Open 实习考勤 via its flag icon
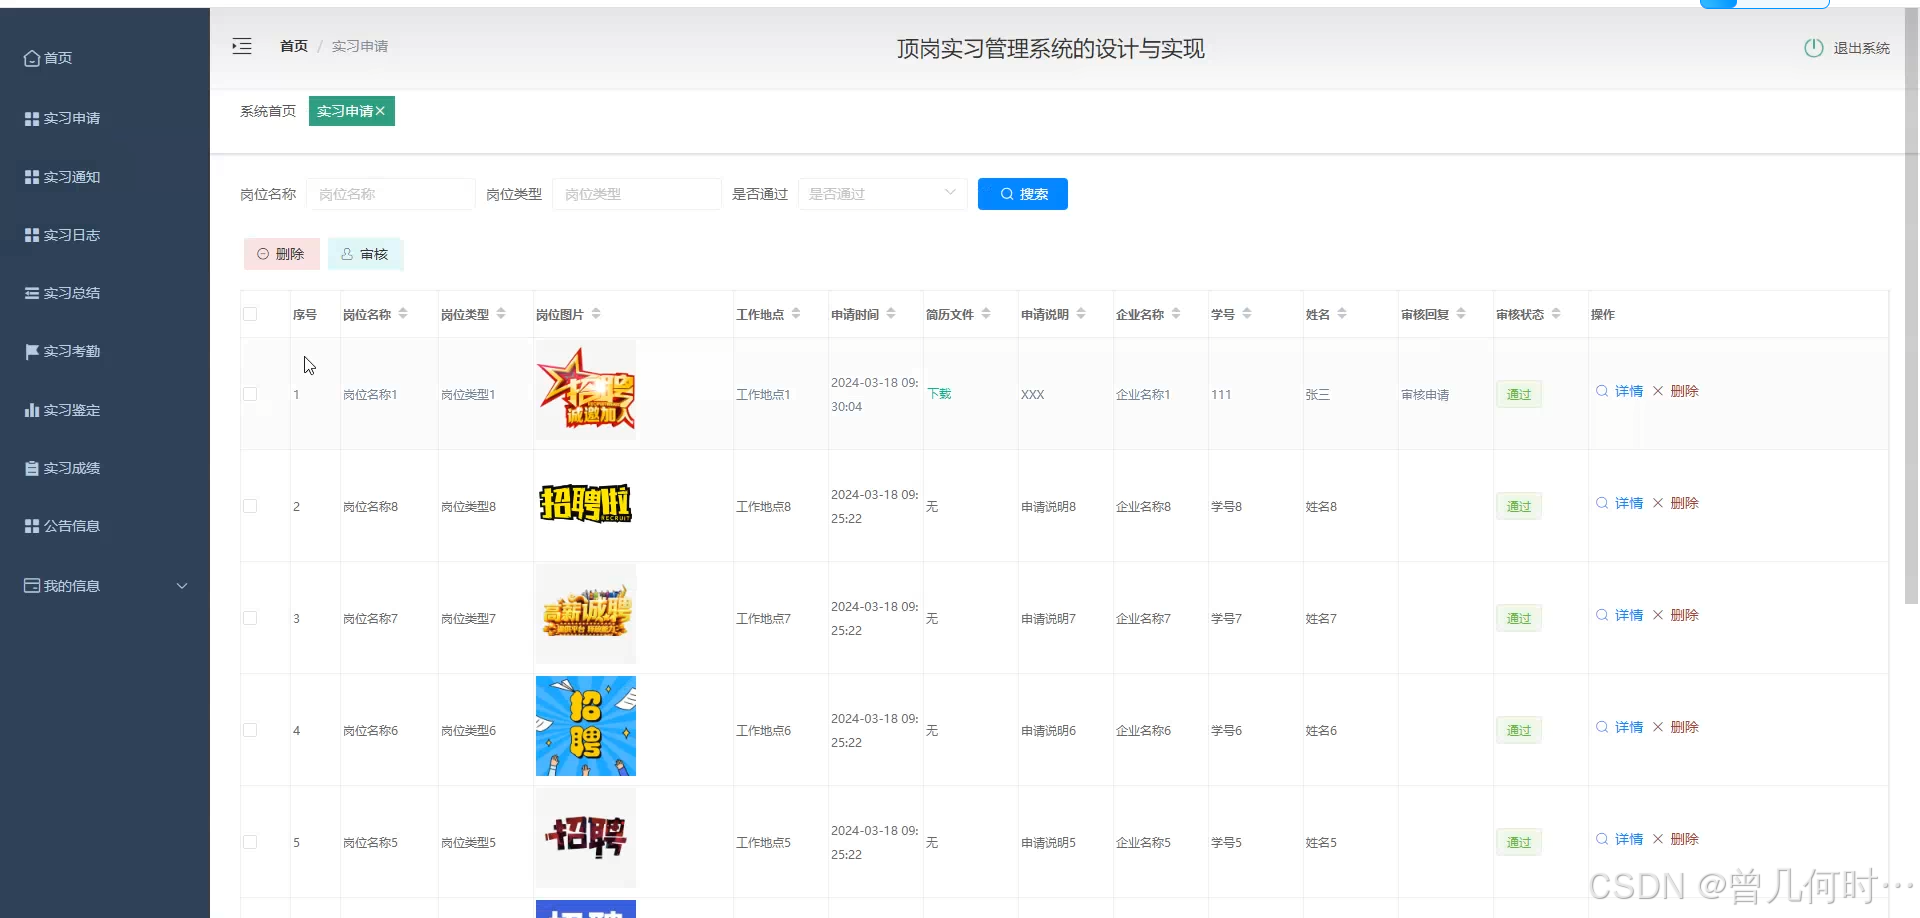This screenshot has width=1920, height=918. tap(31, 351)
